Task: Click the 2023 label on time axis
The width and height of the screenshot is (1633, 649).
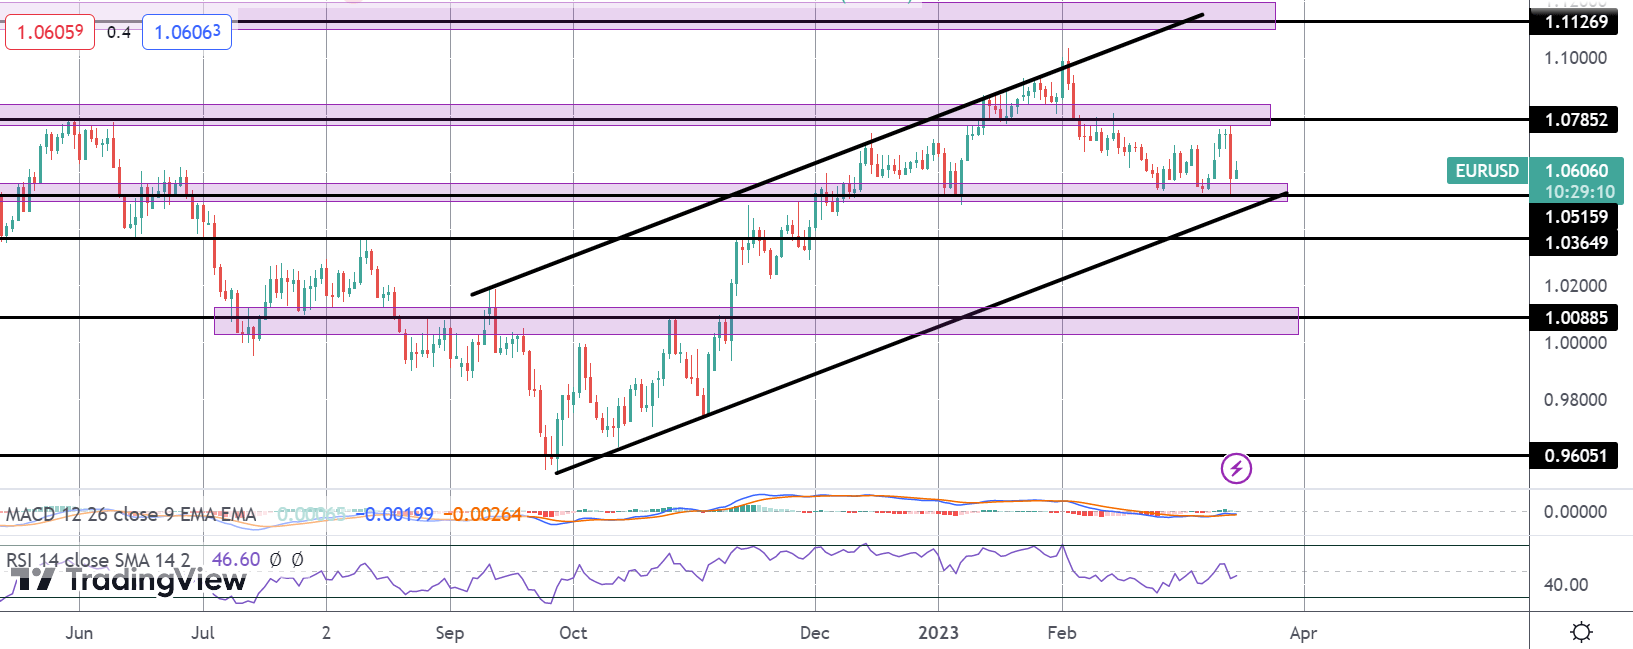Action: click(939, 633)
